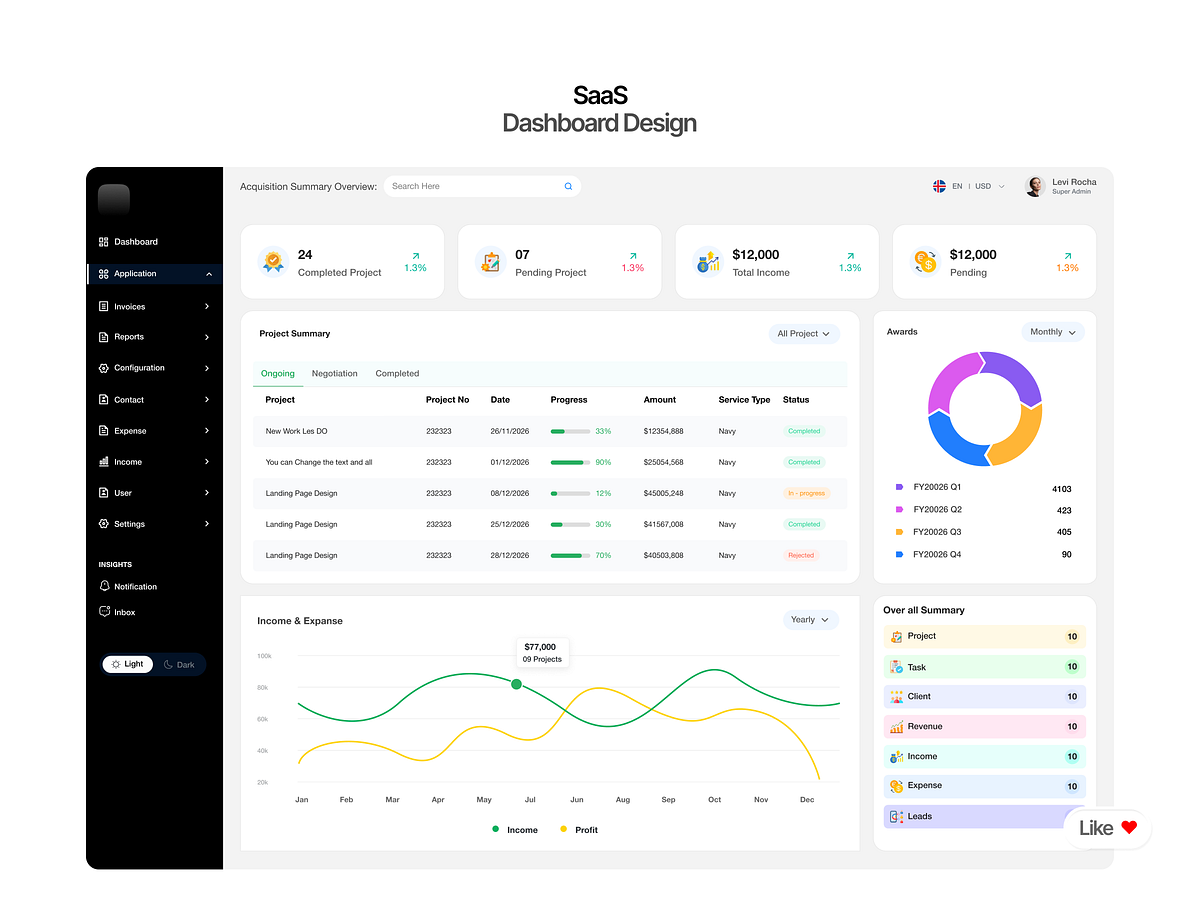Viewport: 1200px width, 900px height.
Task: Switch to Dark theme mode
Action: click(x=180, y=664)
